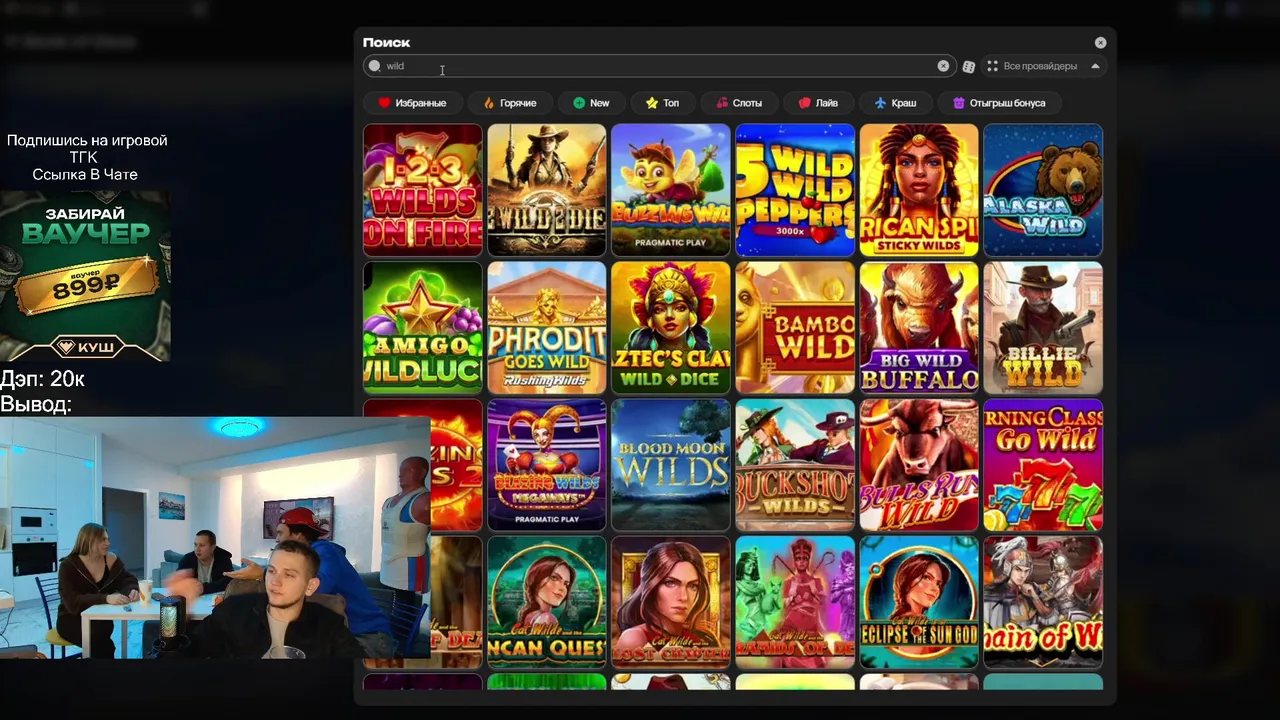Image resolution: width=1280 pixels, height=720 pixels.
Task: Click the 899₽ voucher banner
Action: [x=85, y=276]
